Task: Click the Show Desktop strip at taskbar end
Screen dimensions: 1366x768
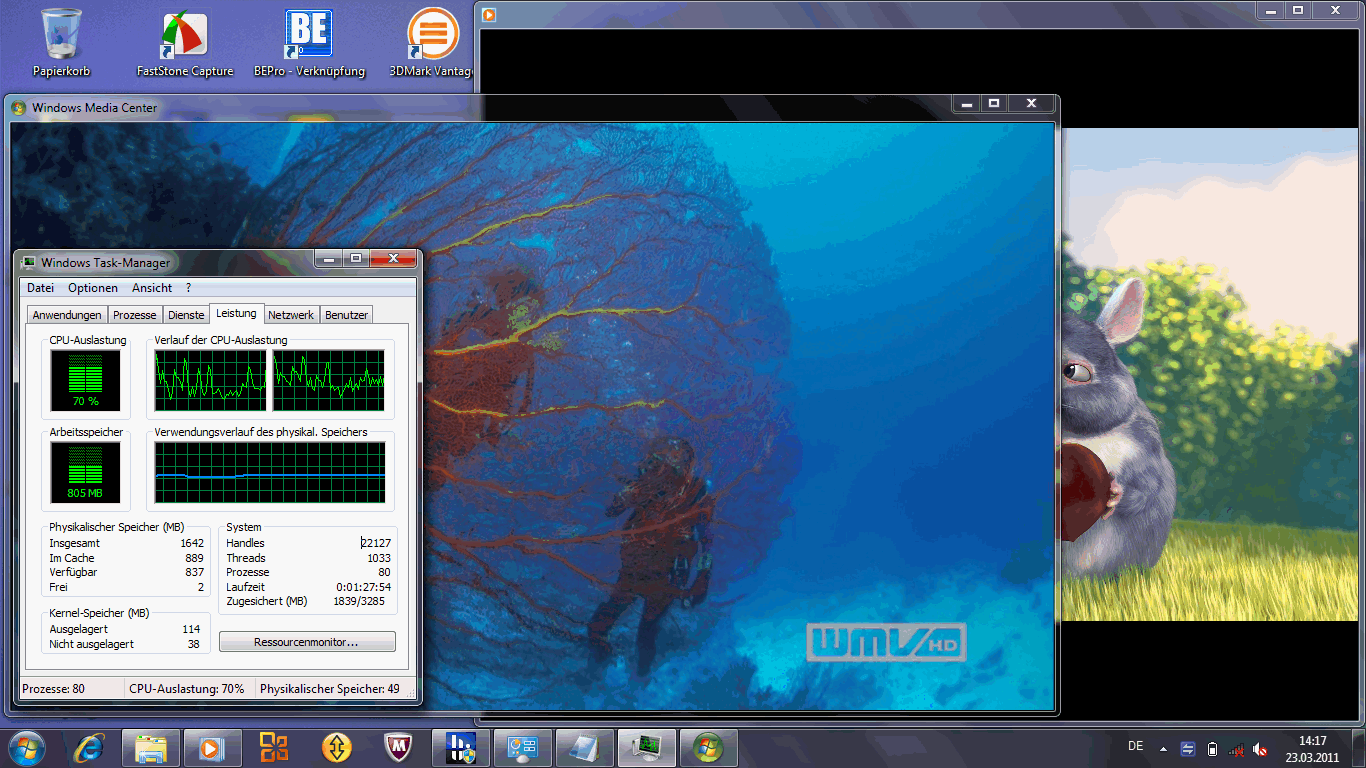Action: pyautogui.click(x=1359, y=749)
